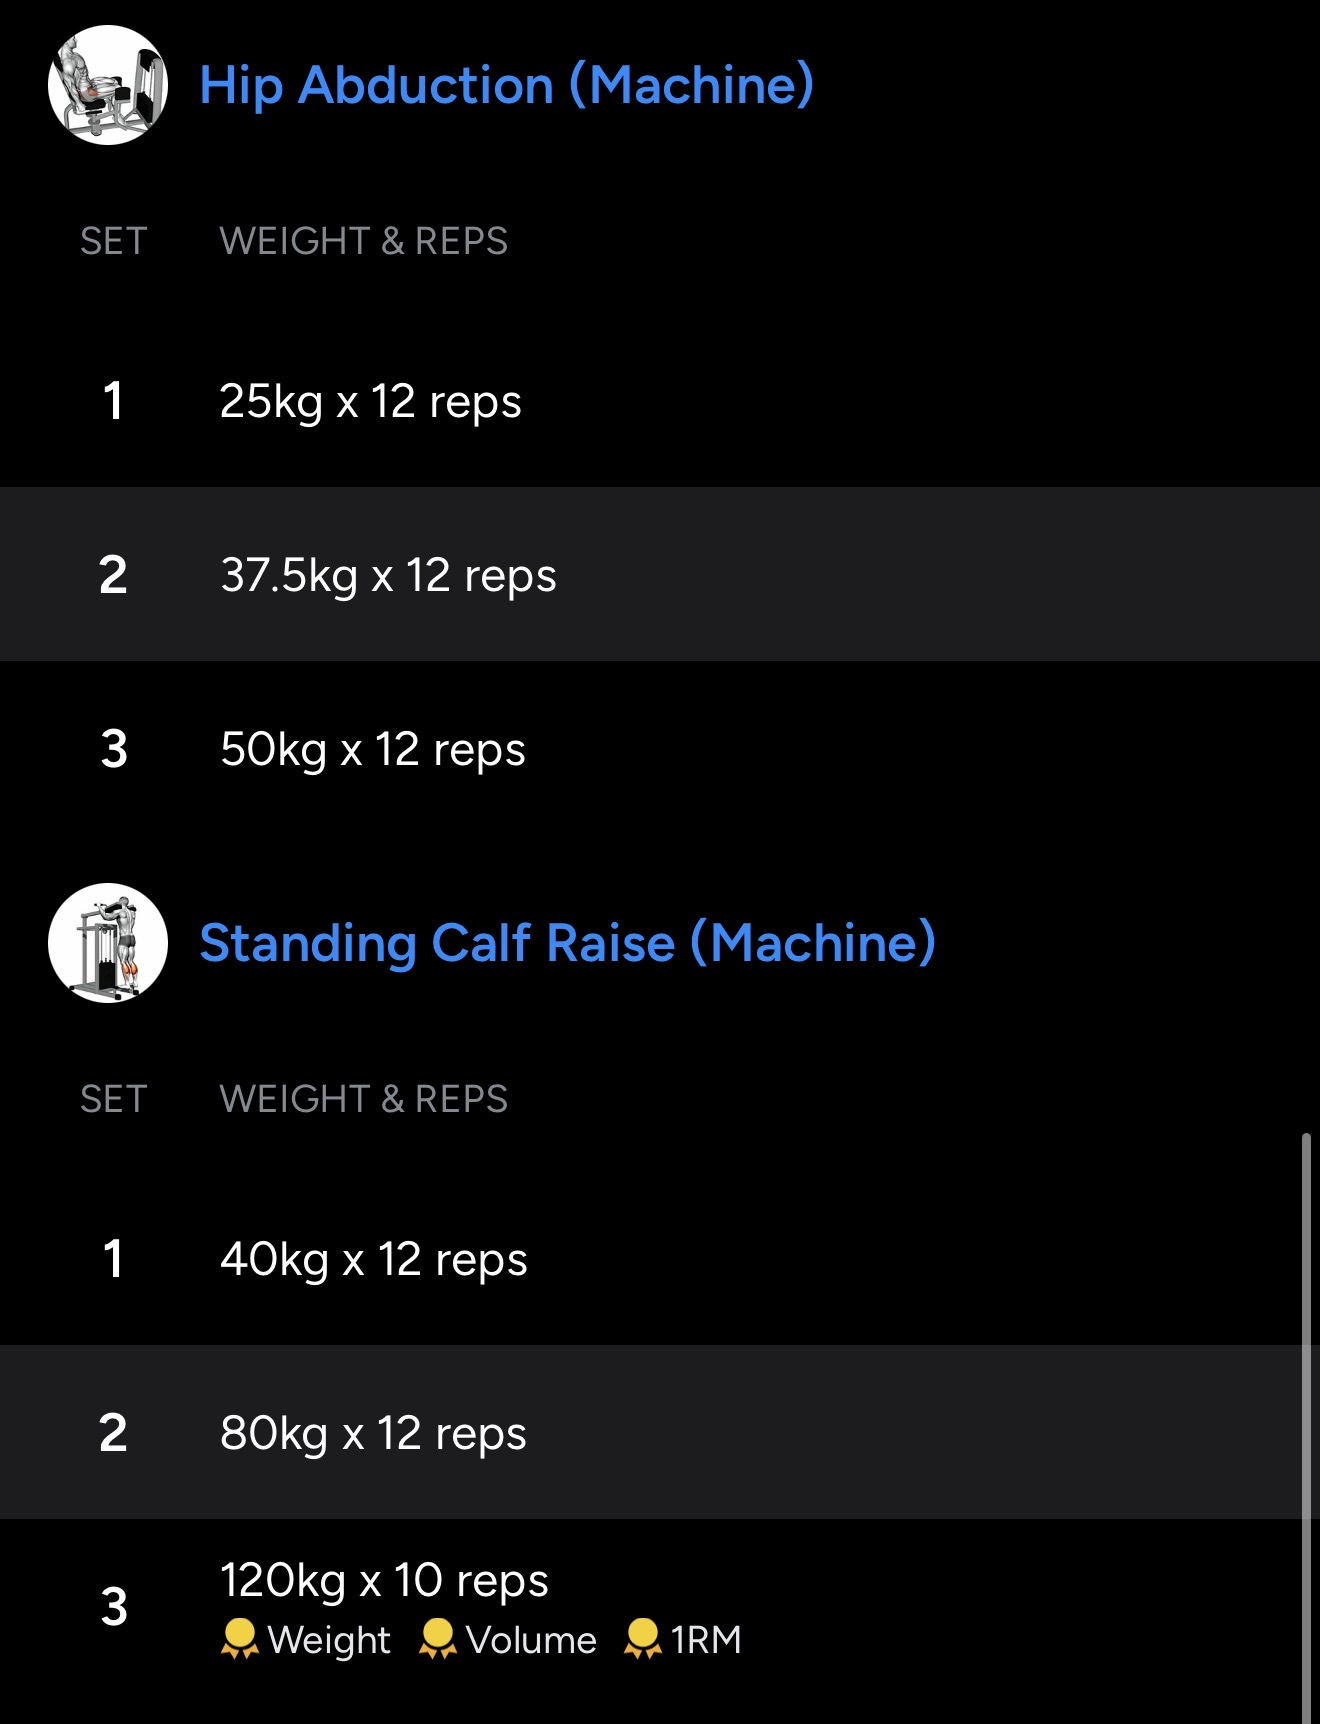The image size is (1320, 1724).
Task: Open the Hip Abduction (Machine) exercise link
Action: click(x=506, y=85)
